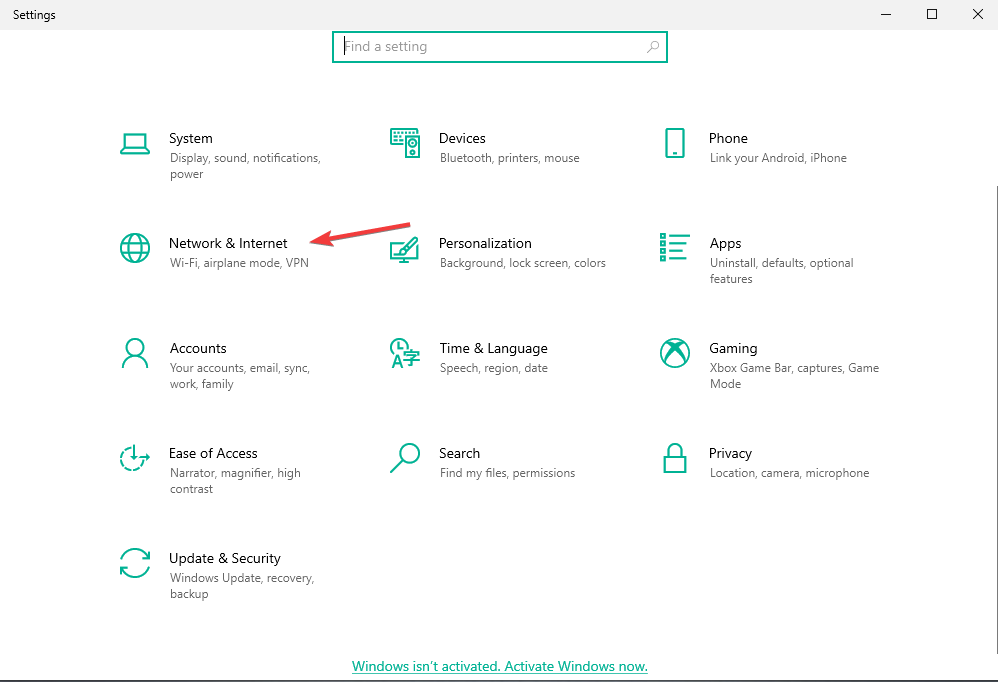Open Ease of Access via accessibility icon
The width and height of the screenshot is (998, 682).
coord(135,458)
